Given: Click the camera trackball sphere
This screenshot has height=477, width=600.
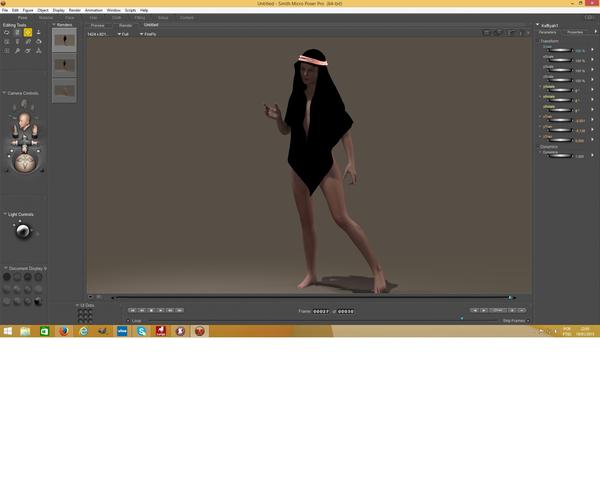Looking at the screenshot, I should [25, 162].
